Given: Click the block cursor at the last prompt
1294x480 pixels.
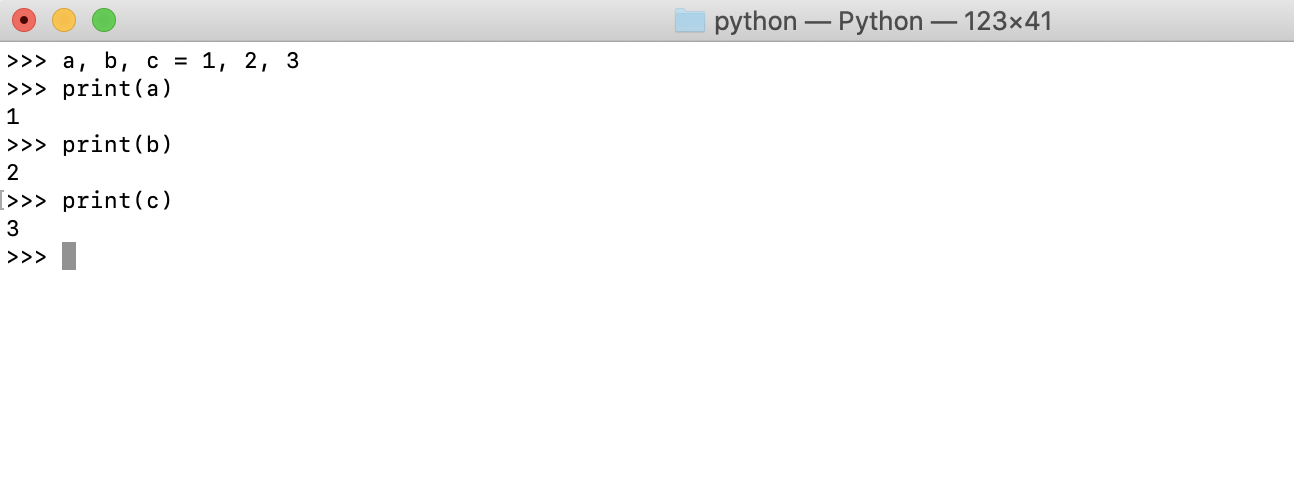Looking at the screenshot, I should [x=69, y=256].
